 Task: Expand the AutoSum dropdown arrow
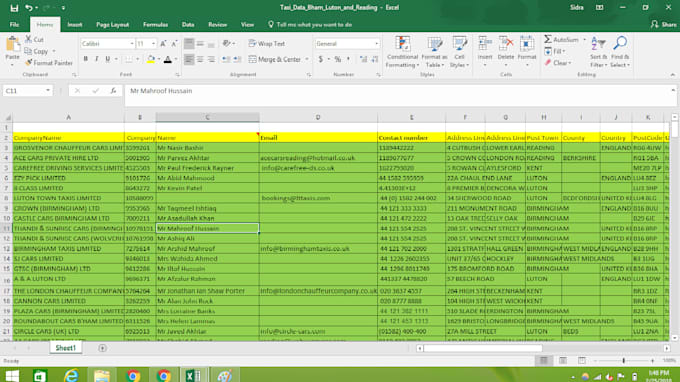584,39
